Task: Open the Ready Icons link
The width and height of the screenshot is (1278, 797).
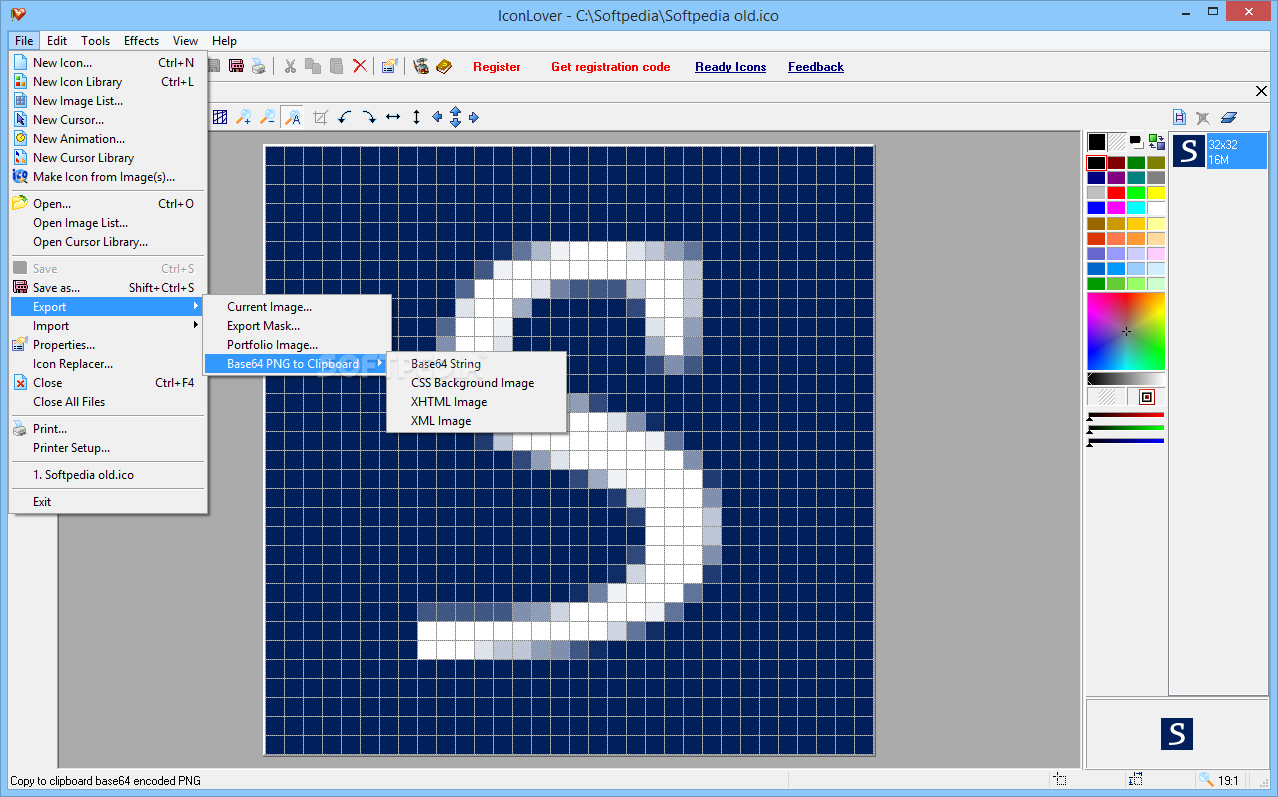Action: [x=731, y=67]
